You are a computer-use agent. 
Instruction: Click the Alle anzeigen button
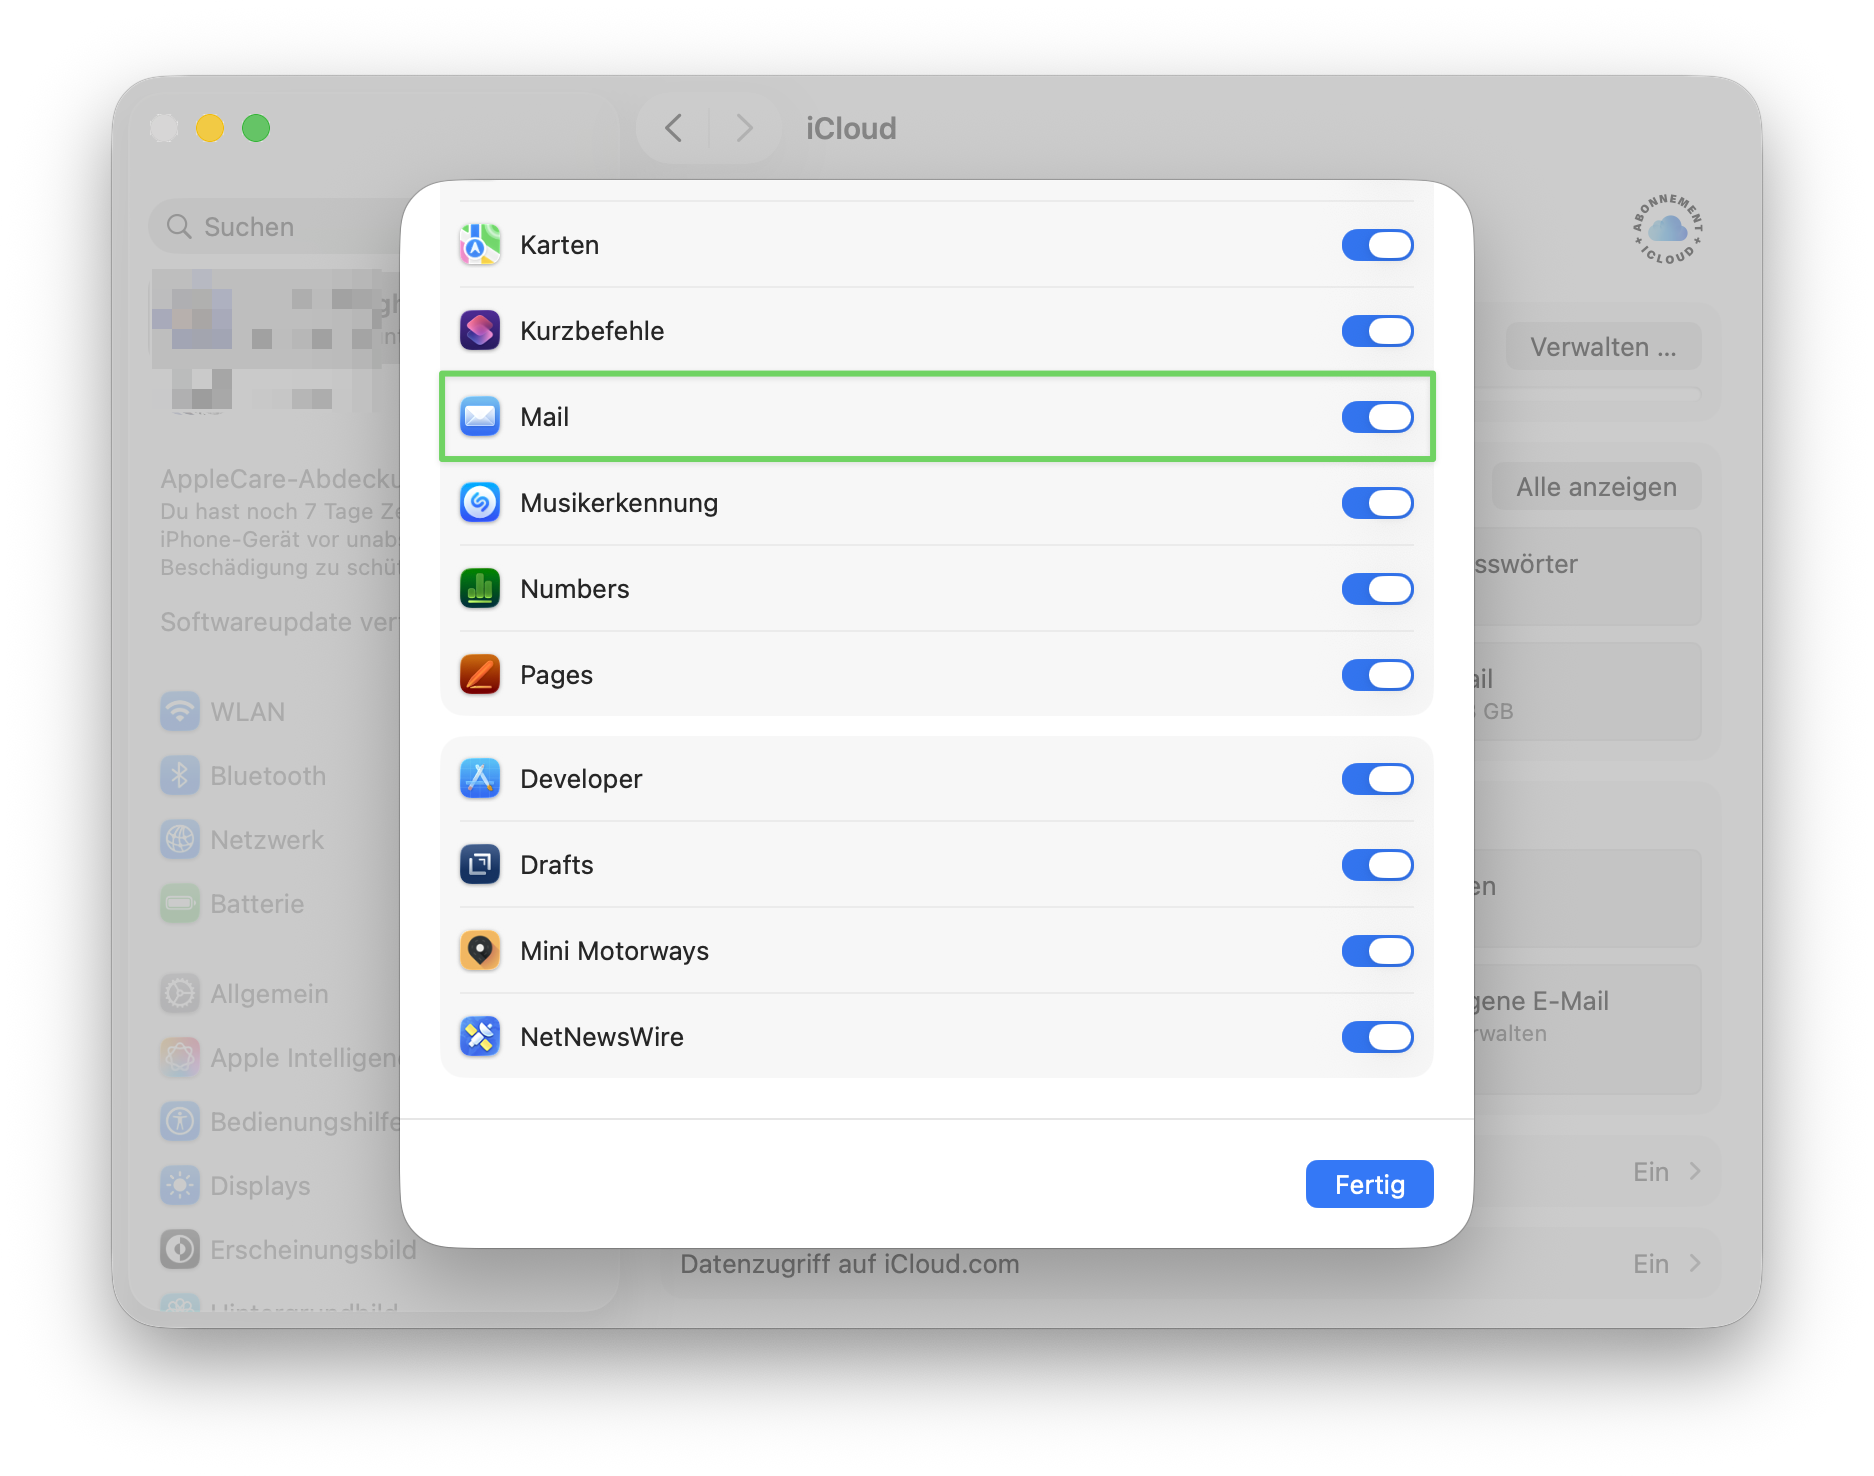coord(1596,487)
